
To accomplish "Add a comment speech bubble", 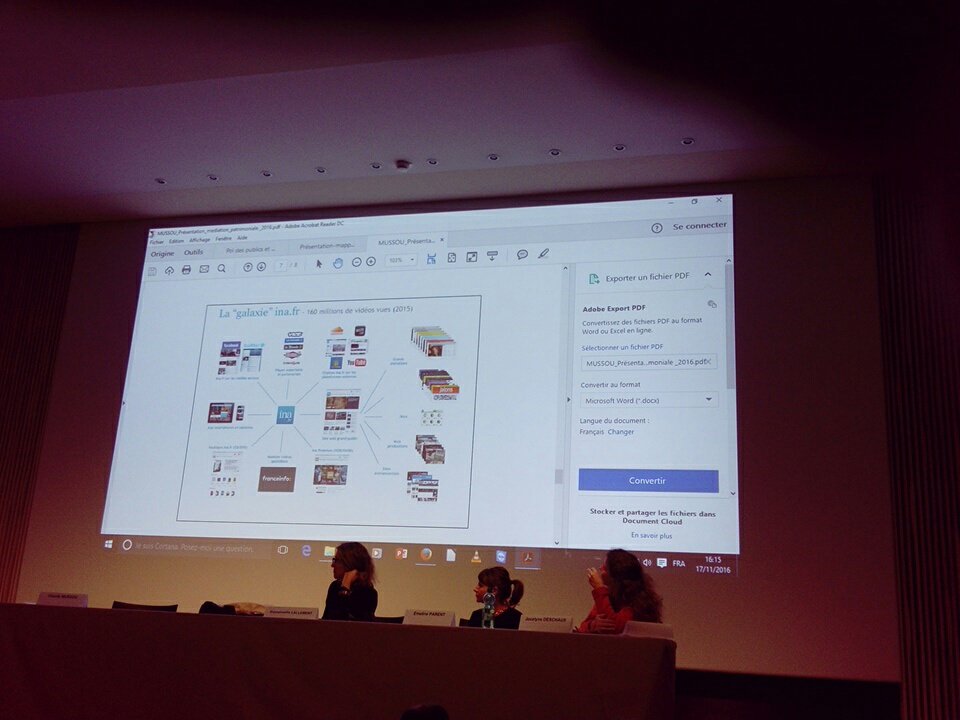I will pos(522,255).
